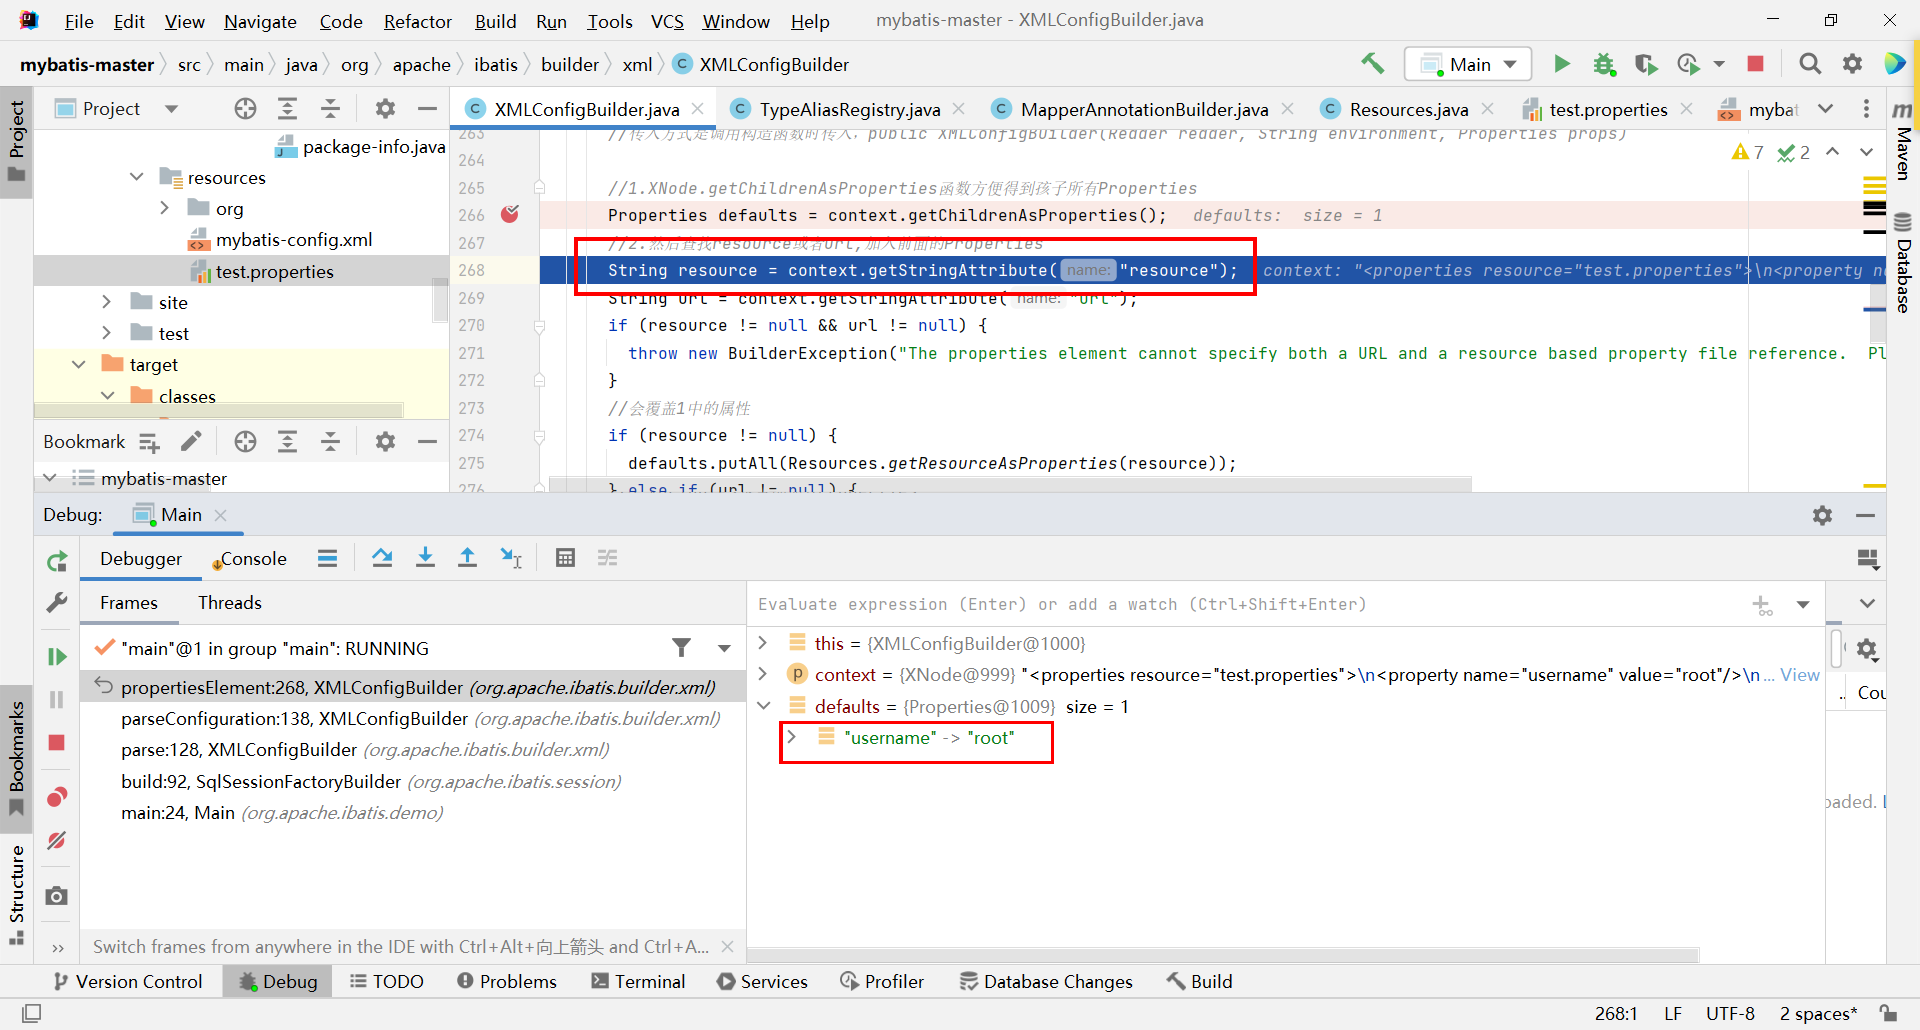1920x1030 pixels.
Task: Select opened file in Project panel target icon
Action: point(245,109)
